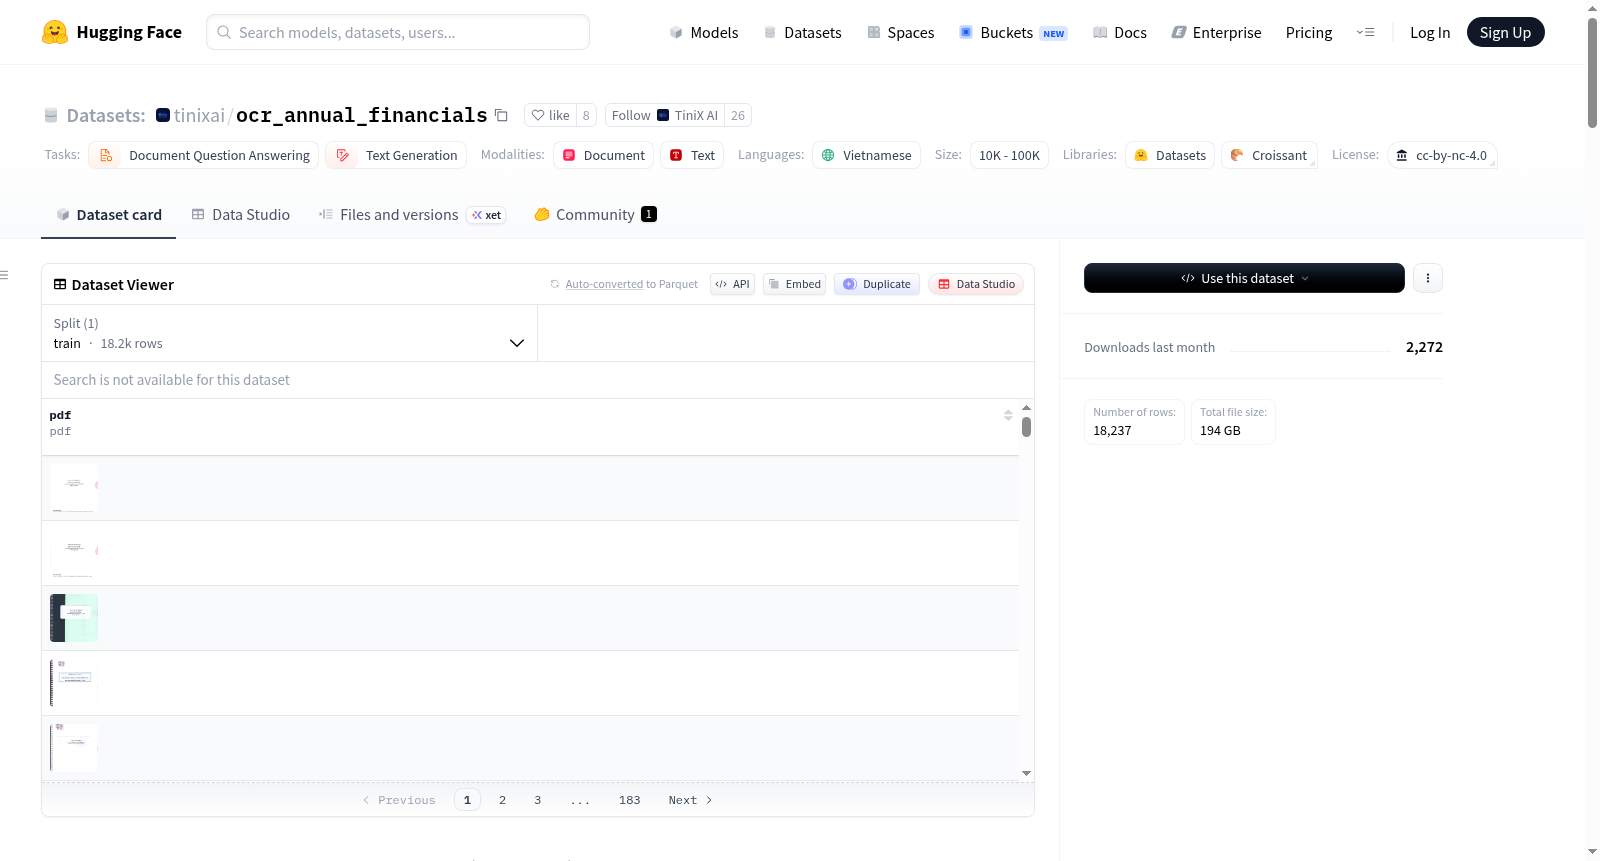The image size is (1600, 861).
Task: Sort the pdf column with the arrows
Action: (x=1008, y=415)
